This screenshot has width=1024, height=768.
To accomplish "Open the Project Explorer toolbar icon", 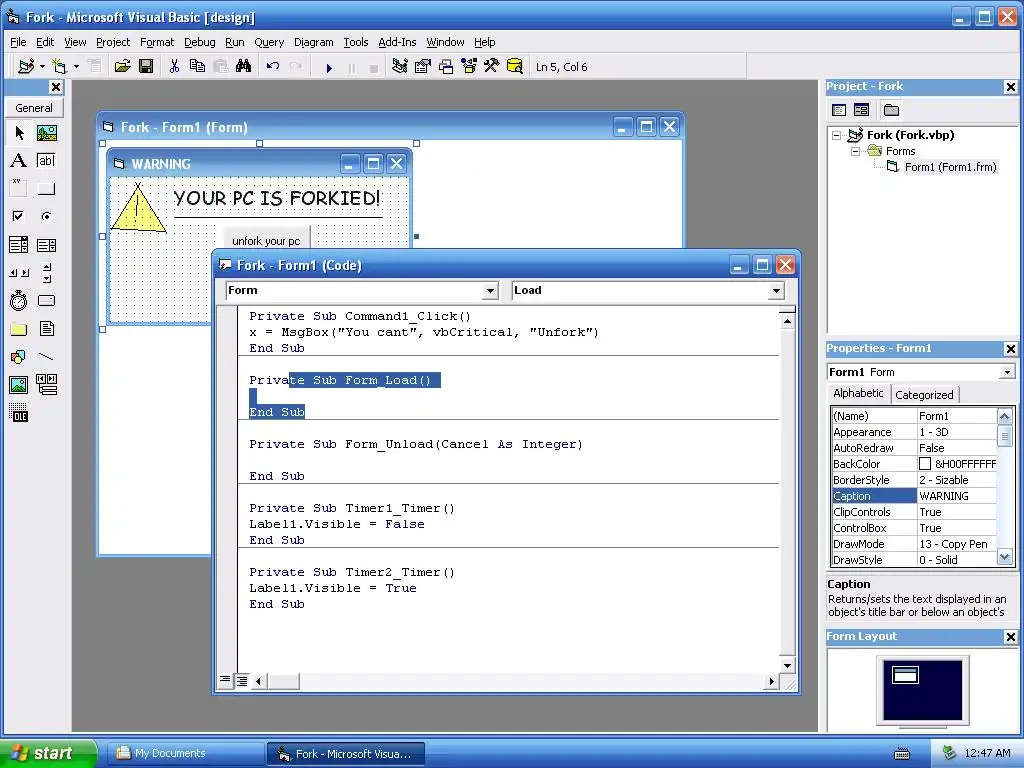I will click(400, 67).
